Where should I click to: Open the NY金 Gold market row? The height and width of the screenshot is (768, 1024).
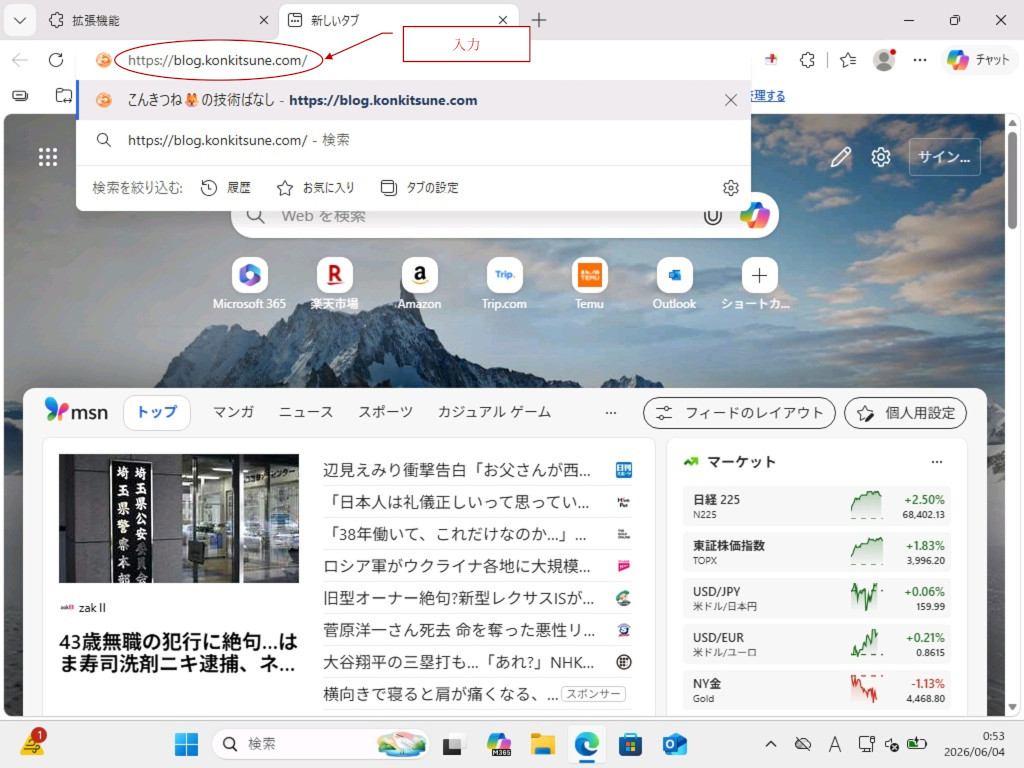[817, 690]
